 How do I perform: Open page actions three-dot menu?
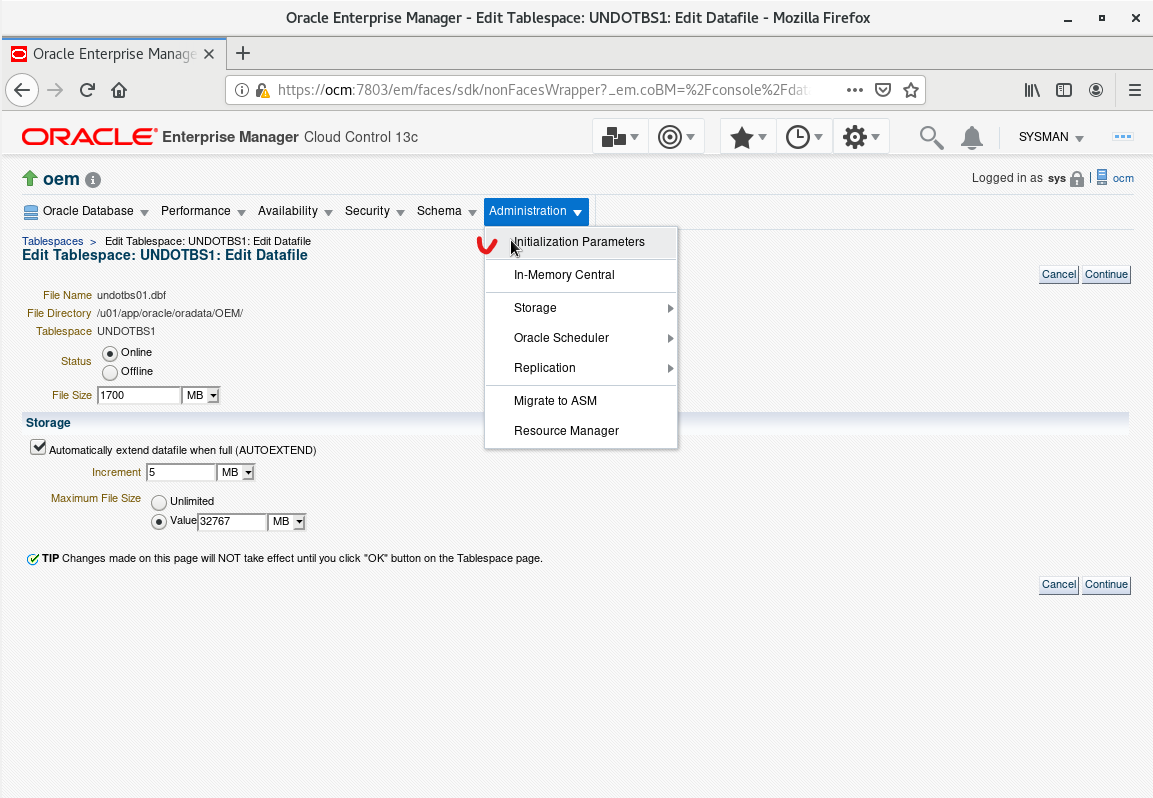coord(854,90)
